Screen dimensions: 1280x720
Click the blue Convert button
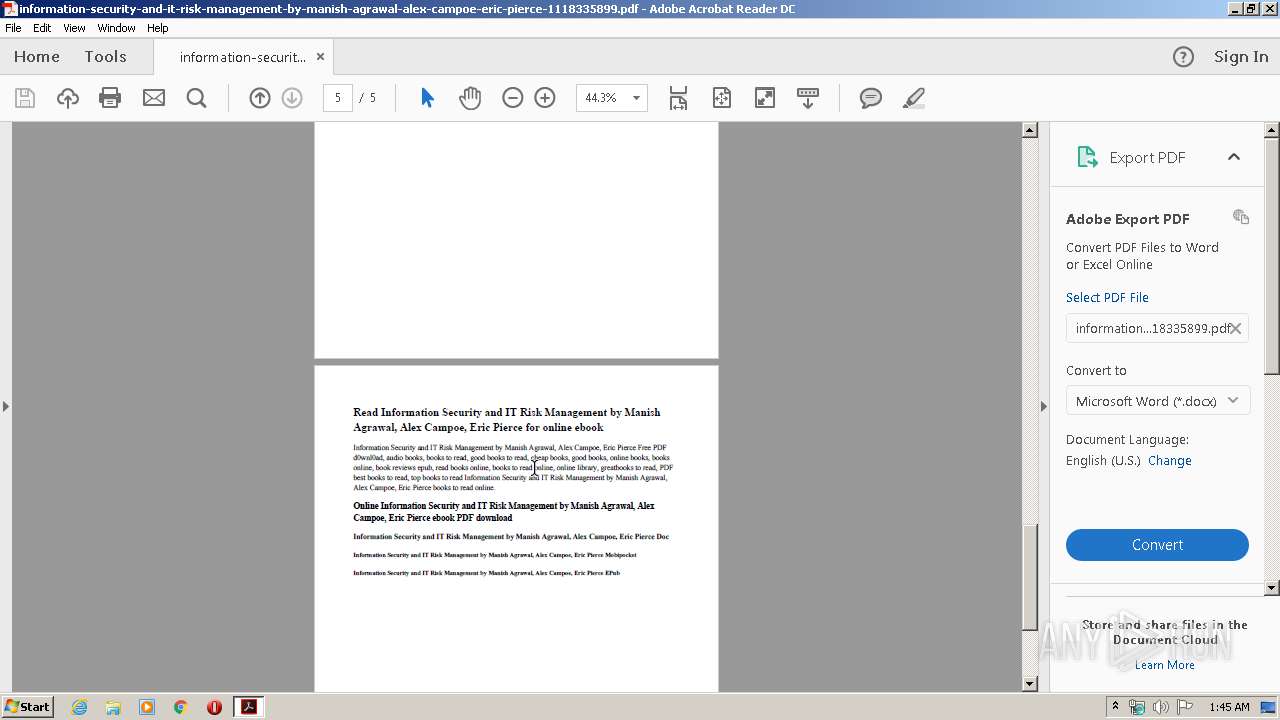pyautogui.click(x=1157, y=545)
